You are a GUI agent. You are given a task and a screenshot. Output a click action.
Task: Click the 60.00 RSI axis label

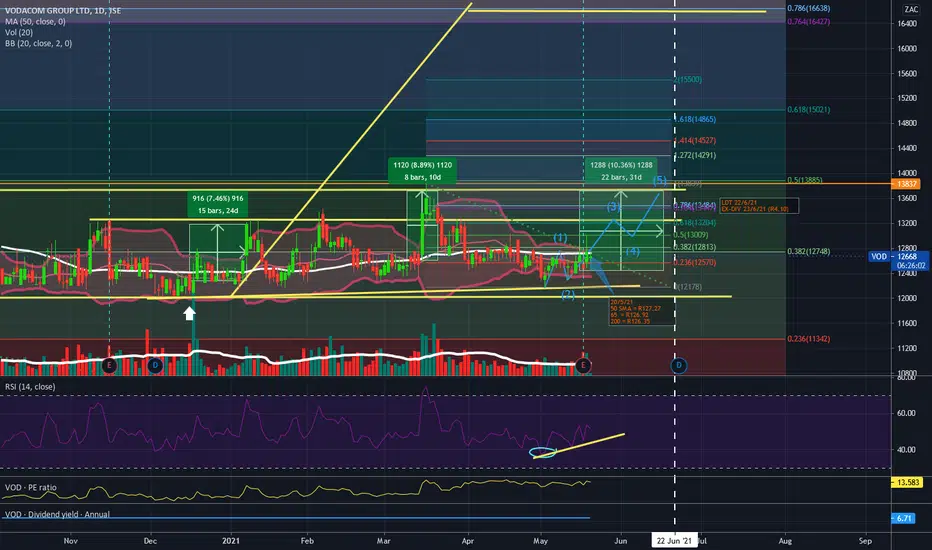tap(906, 413)
